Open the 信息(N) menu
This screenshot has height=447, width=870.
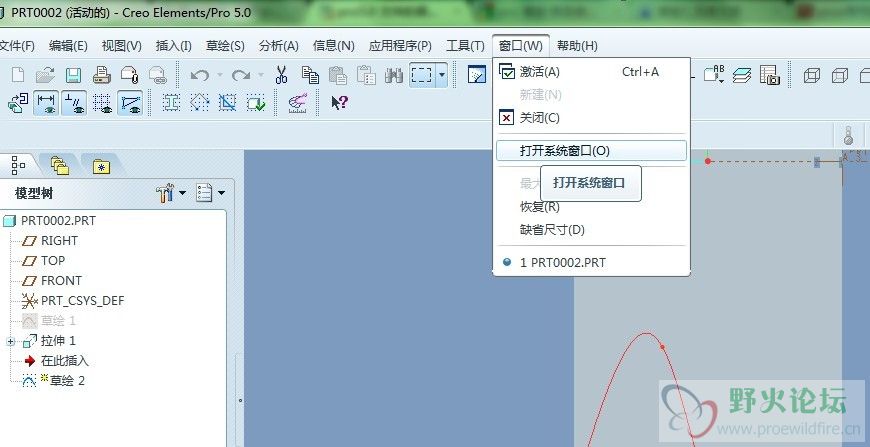333,46
